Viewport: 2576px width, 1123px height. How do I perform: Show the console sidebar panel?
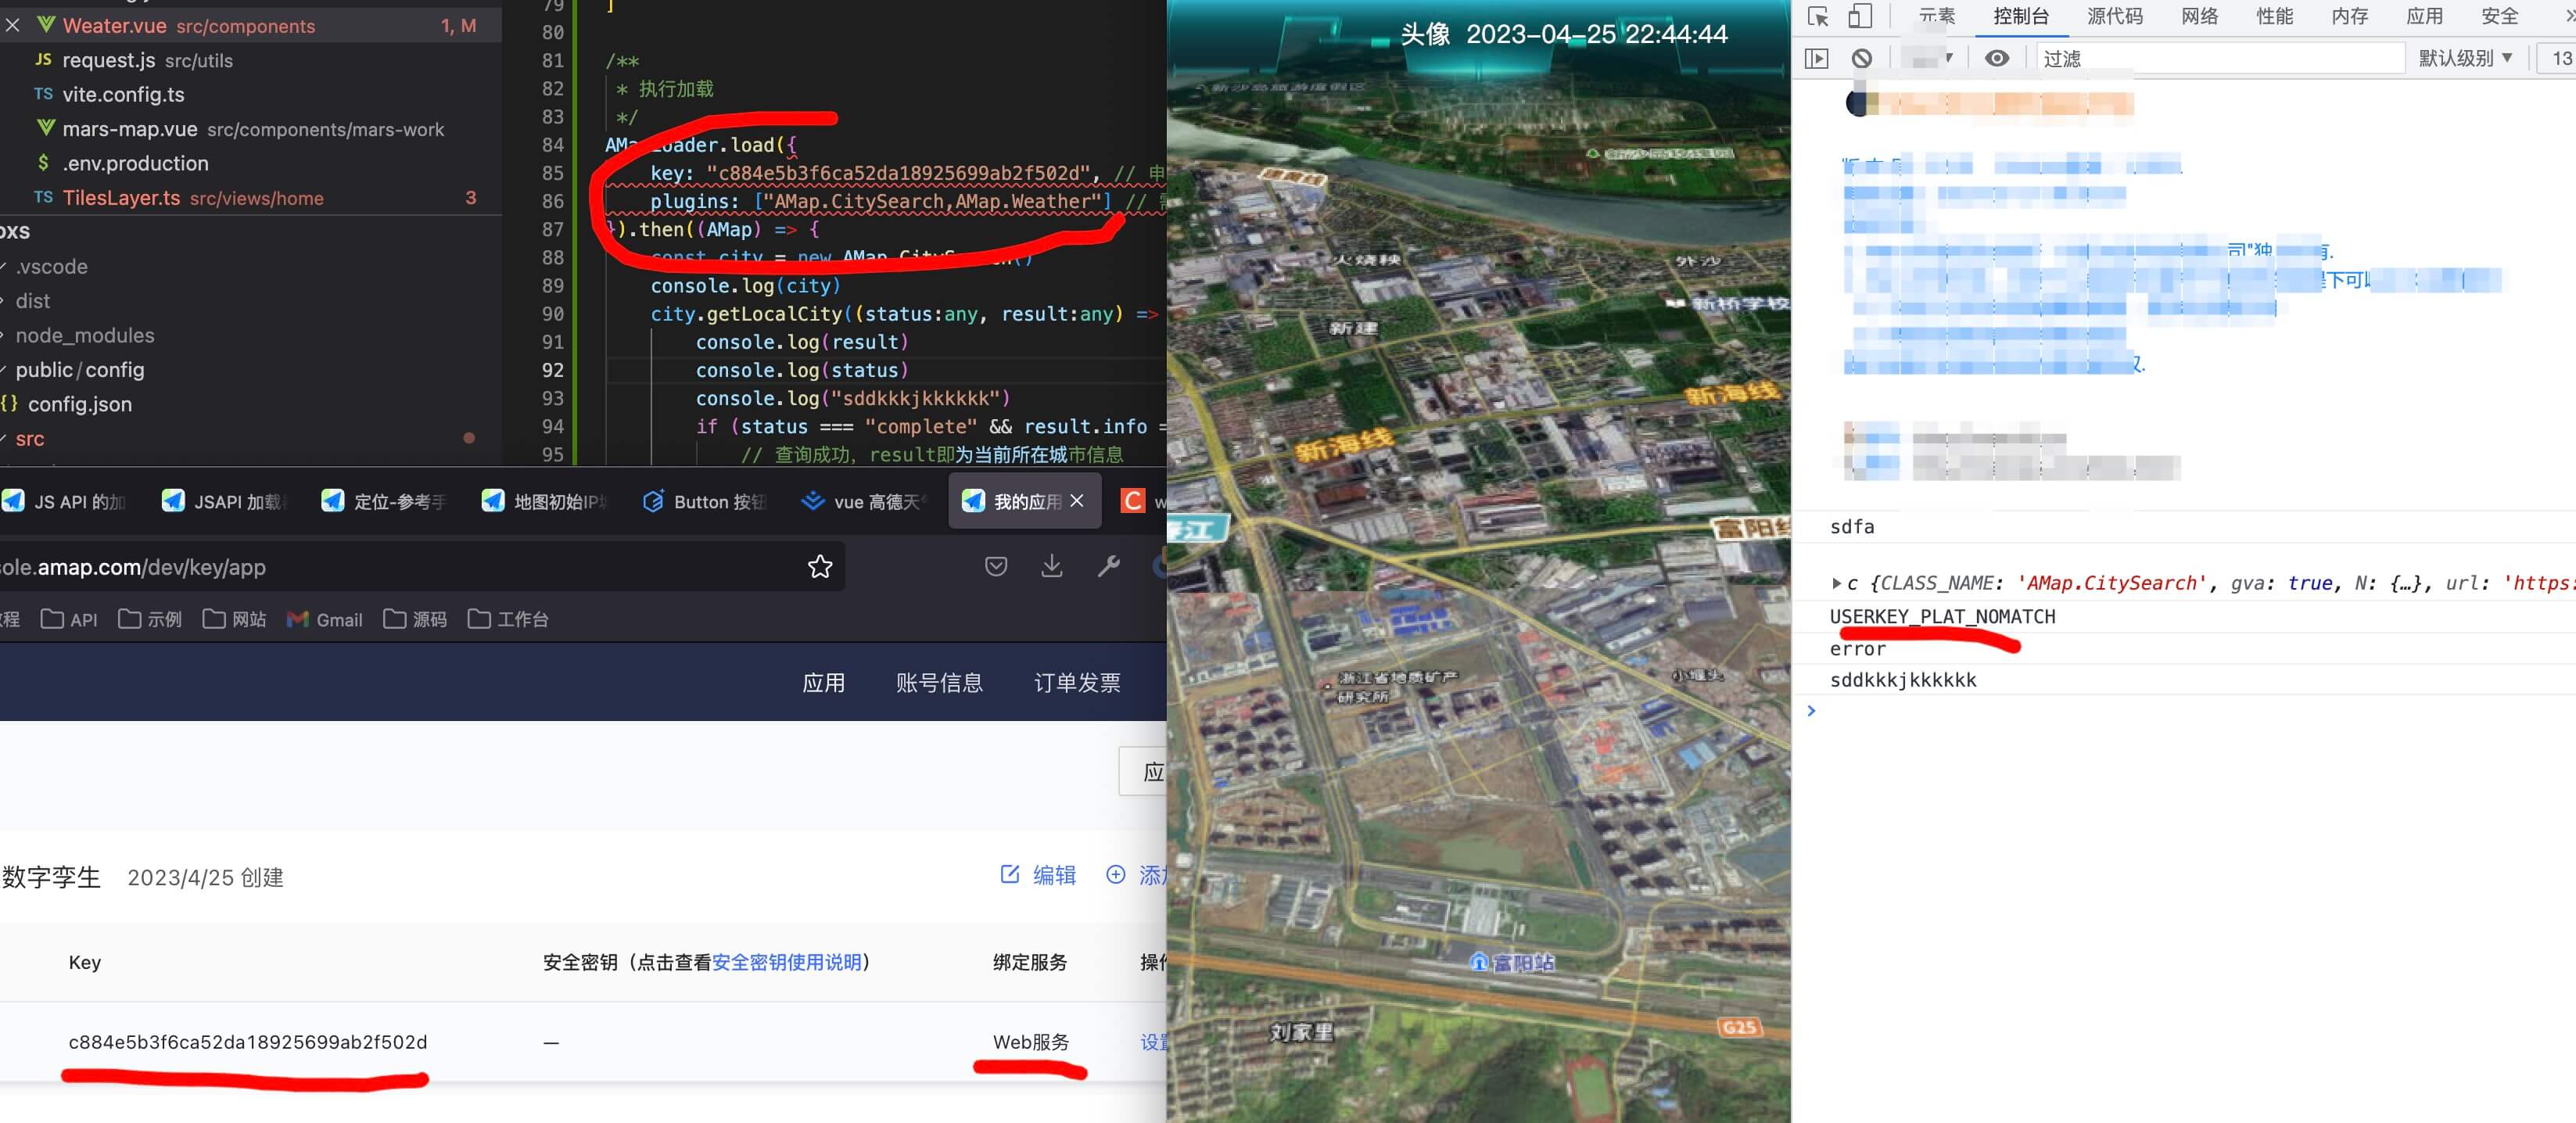tap(1817, 59)
